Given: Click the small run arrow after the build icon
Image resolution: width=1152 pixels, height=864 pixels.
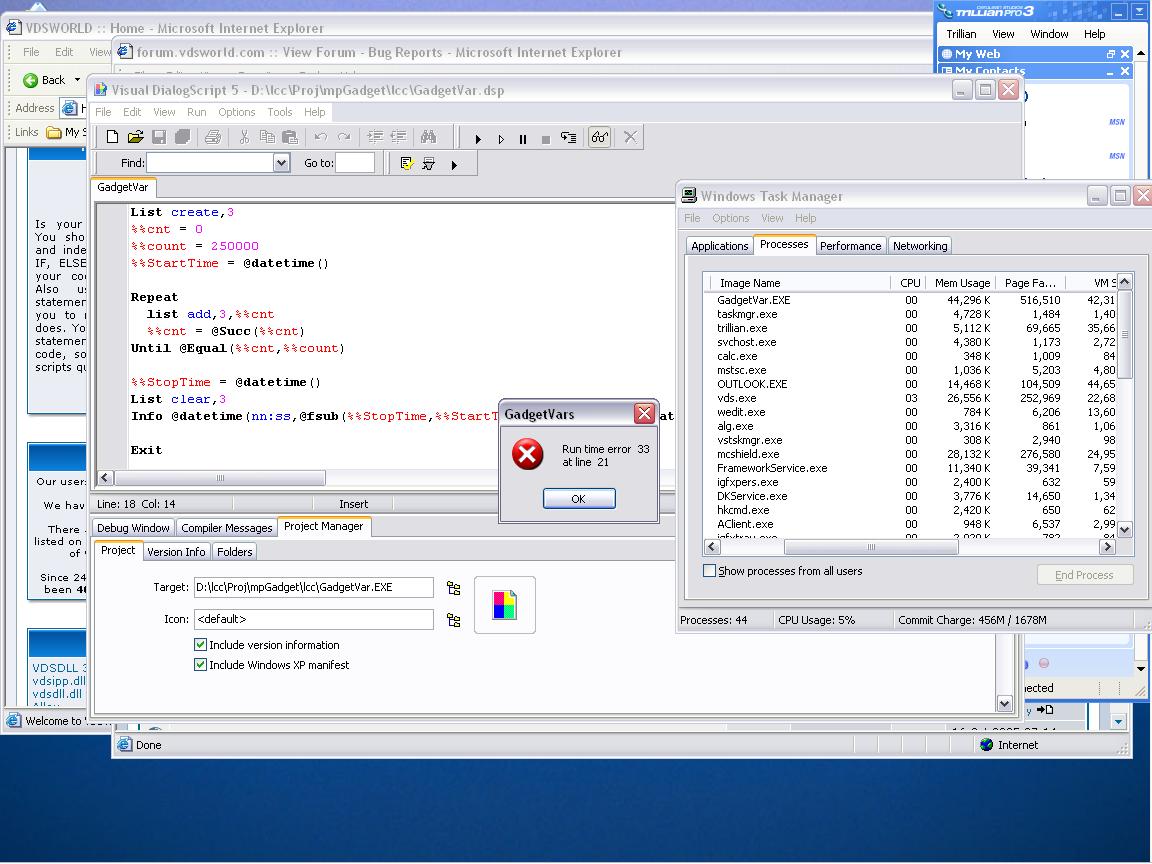Looking at the screenshot, I should (x=454, y=165).
